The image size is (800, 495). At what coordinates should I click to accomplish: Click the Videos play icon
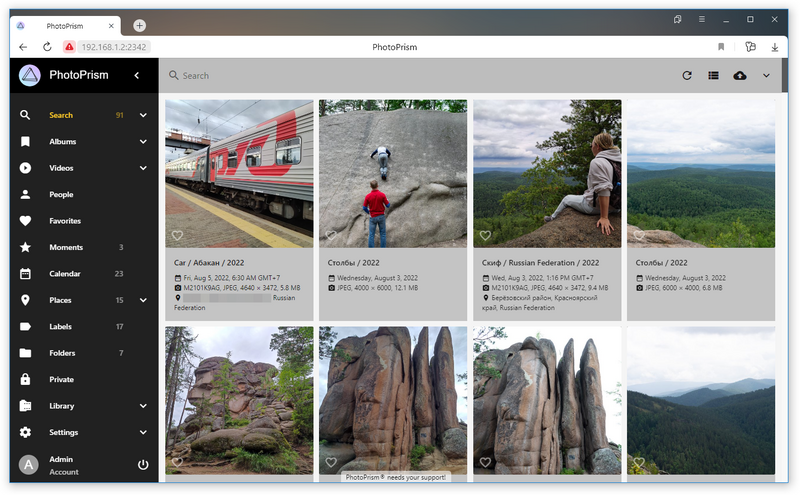(25, 168)
